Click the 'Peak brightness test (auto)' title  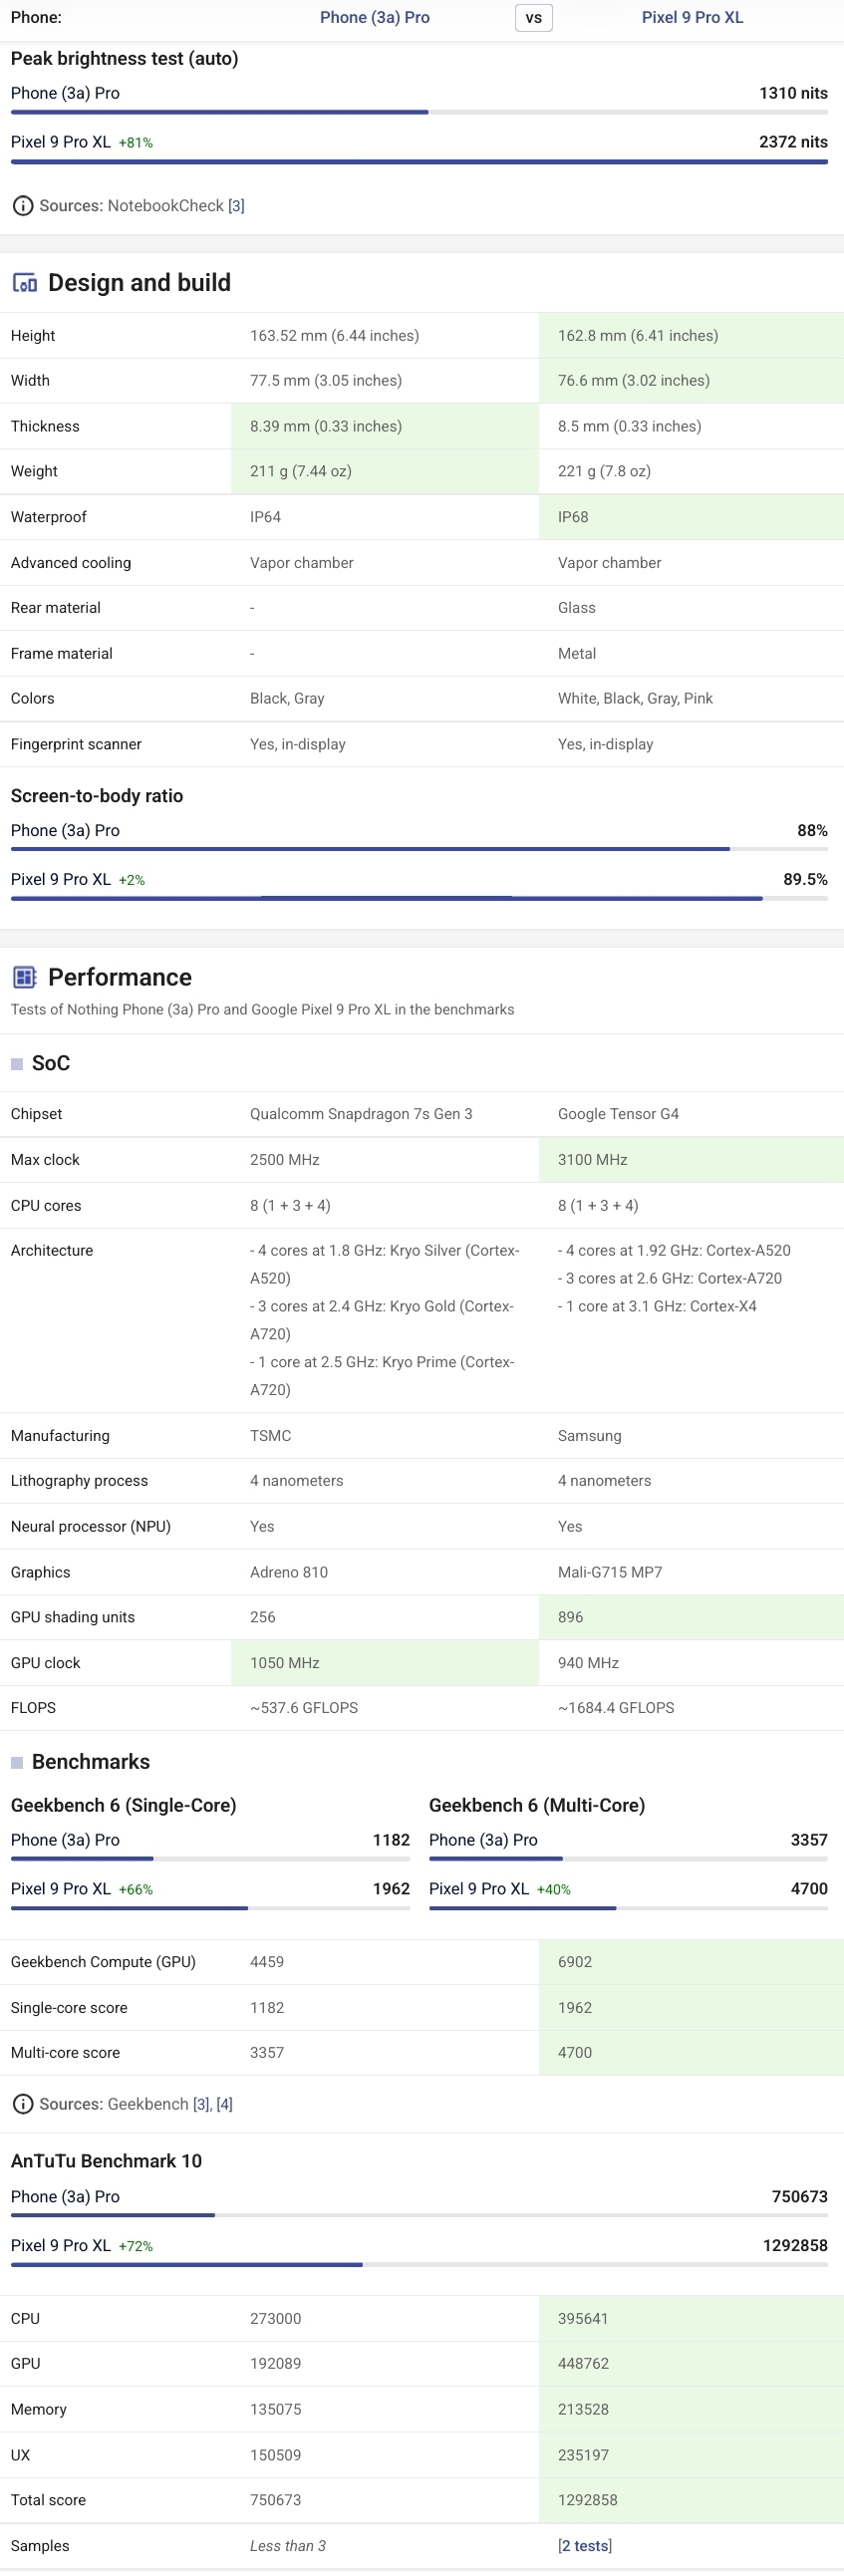[125, 59]
